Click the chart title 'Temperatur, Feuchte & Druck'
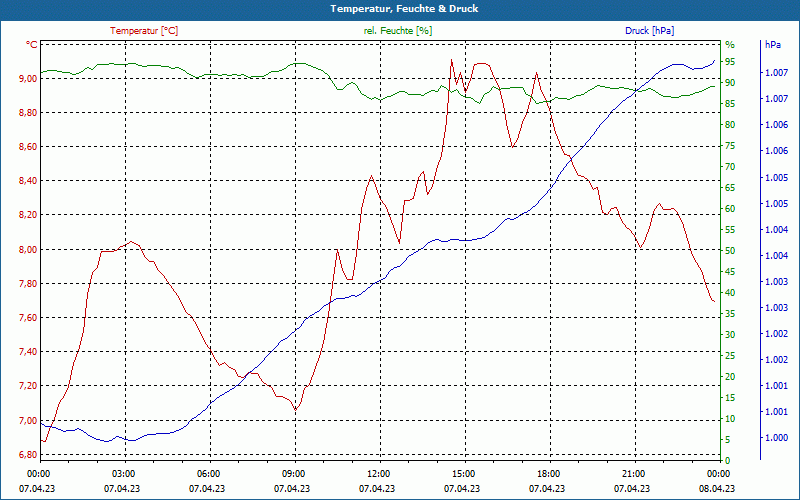800x500 pixels. coord(404,9)
